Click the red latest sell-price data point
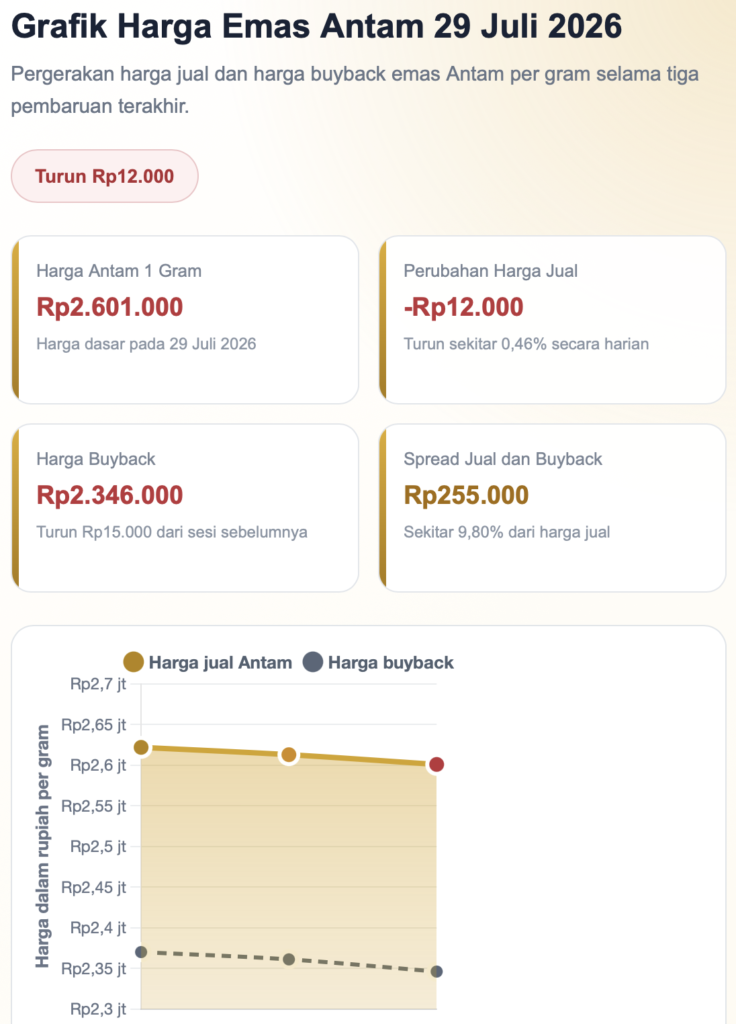The image size is (736, 1024). click(x=436, y=765)
